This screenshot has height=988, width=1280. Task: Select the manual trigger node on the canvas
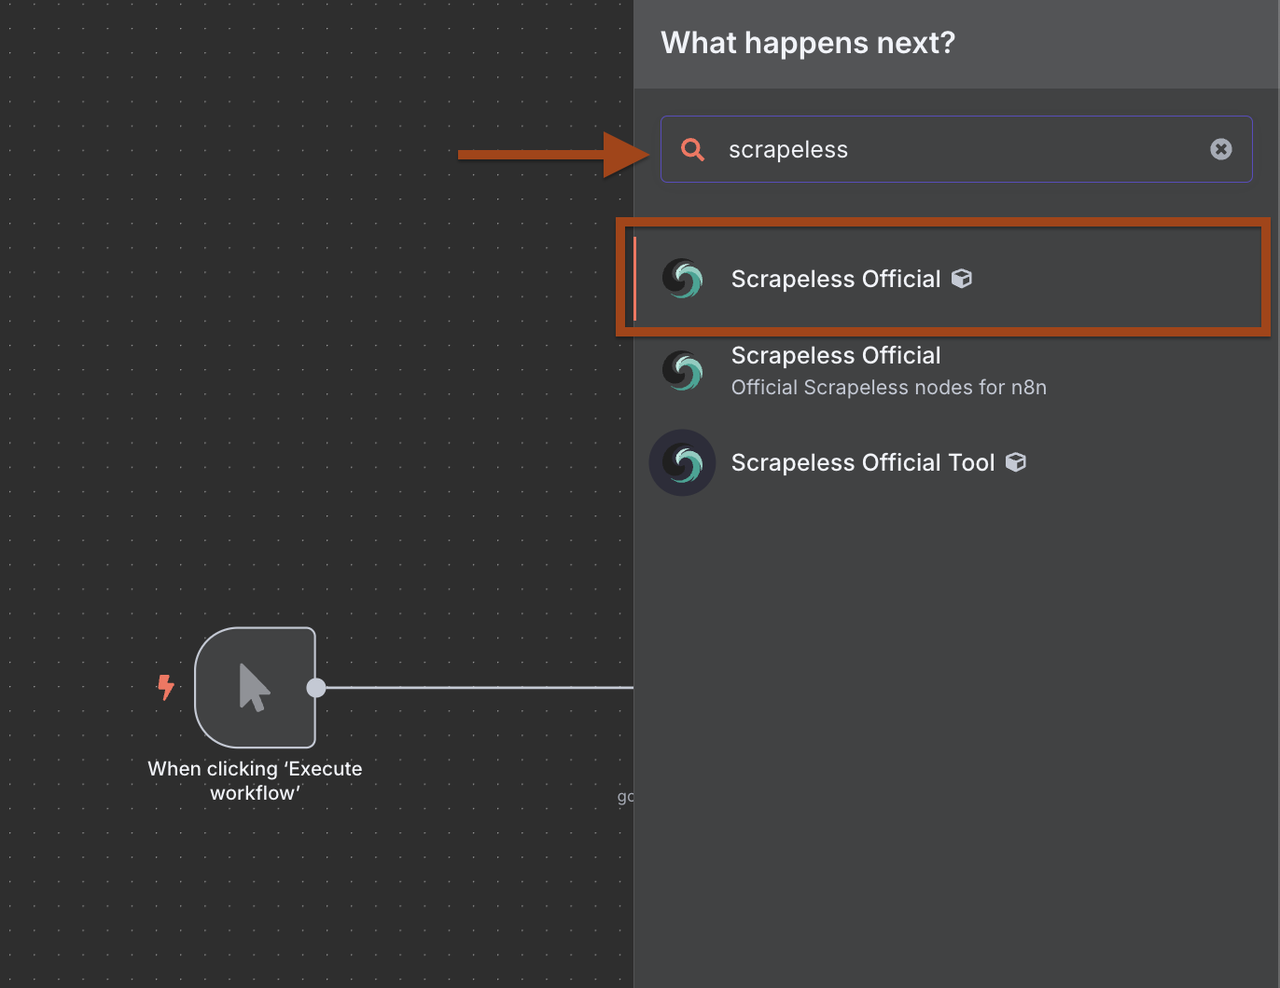(255, 687)
